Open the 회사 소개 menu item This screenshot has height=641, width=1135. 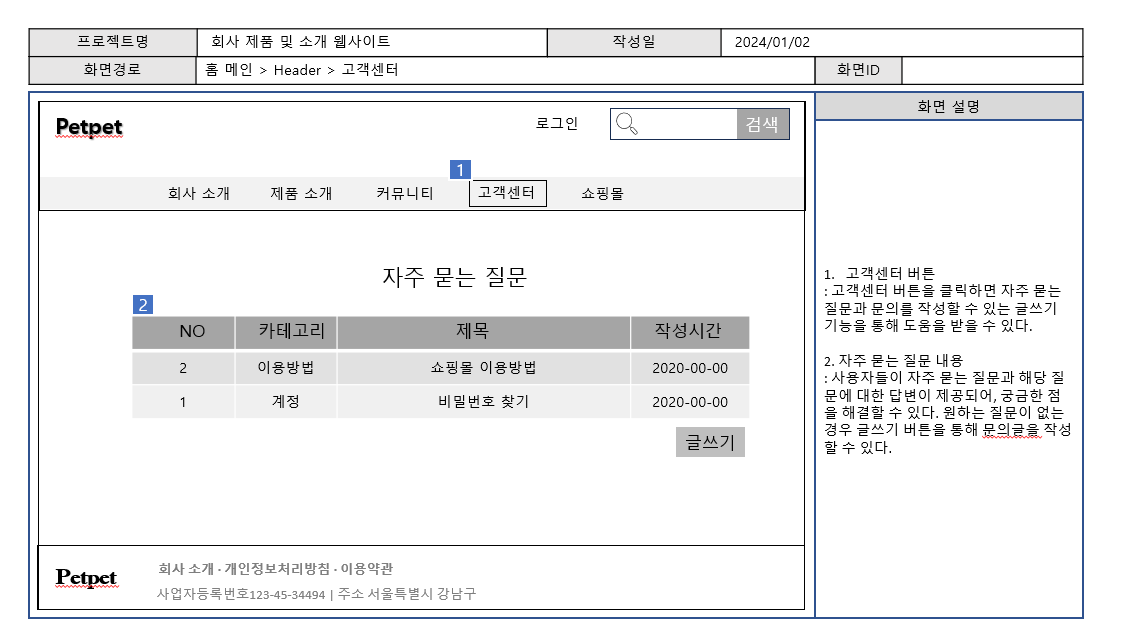pyautogui.click(x=199, y=194)
